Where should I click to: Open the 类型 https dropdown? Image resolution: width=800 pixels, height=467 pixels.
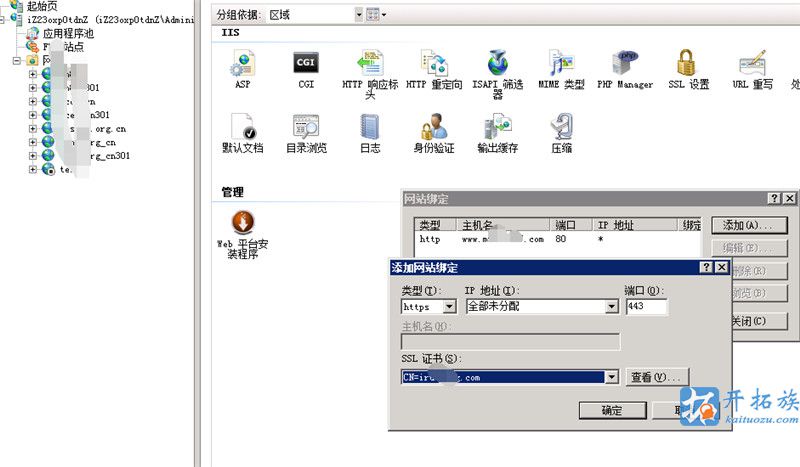coord(449,307)
